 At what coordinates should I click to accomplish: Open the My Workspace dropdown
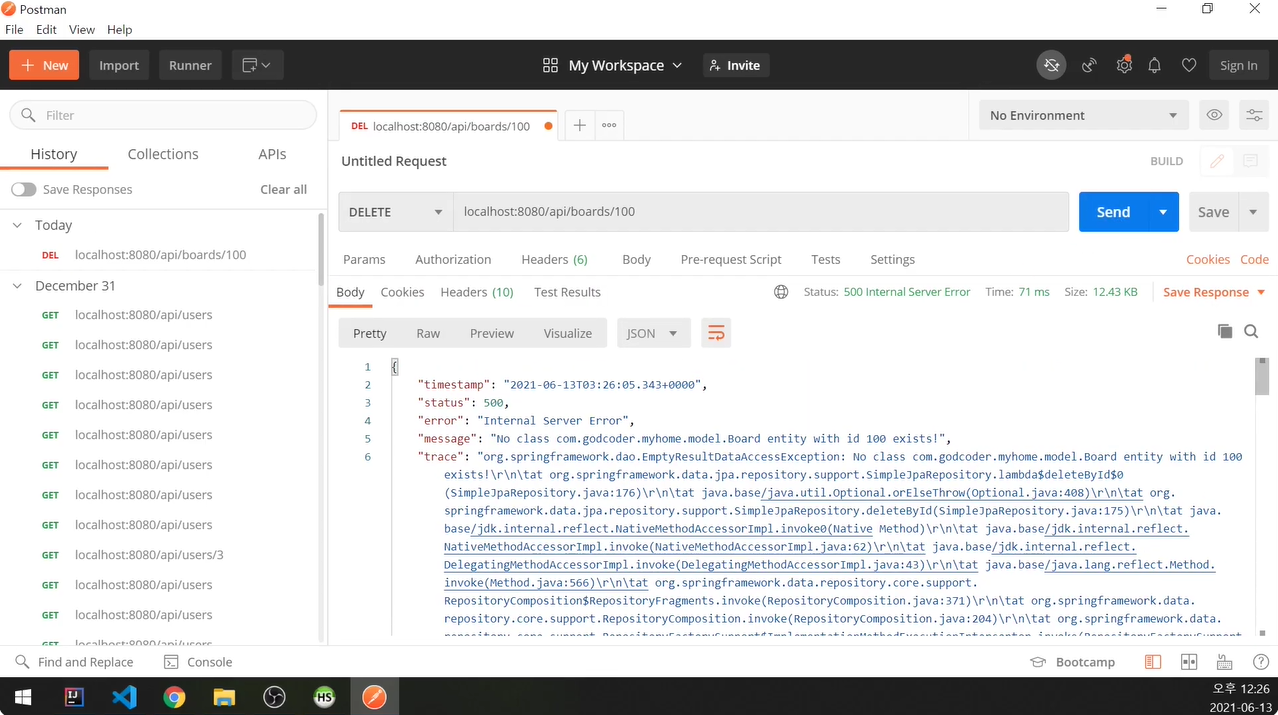(625, 65)
